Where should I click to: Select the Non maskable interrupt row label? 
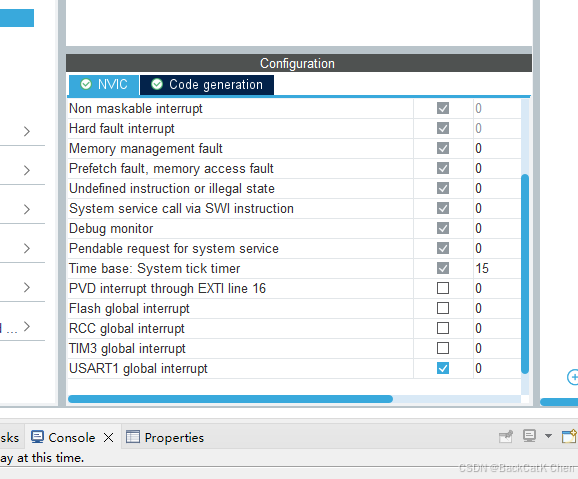pos(136,108)
